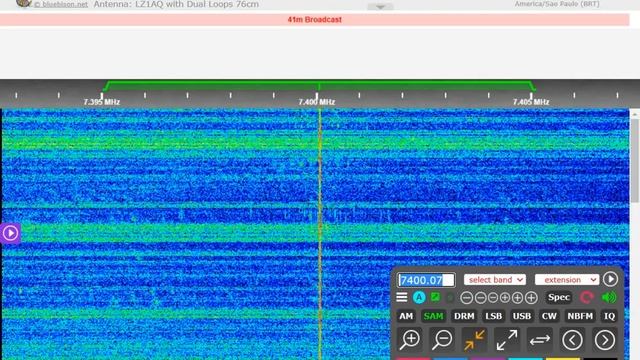Mute audio with green speaker icon
Image resolution: width=640 pixels, height=360 pixels.
[x=609, y=297]
